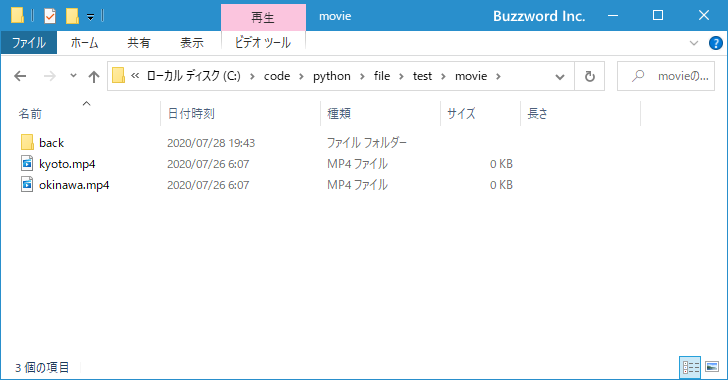Go up one folder level
The image size is (728, 380).
(94, 77)
